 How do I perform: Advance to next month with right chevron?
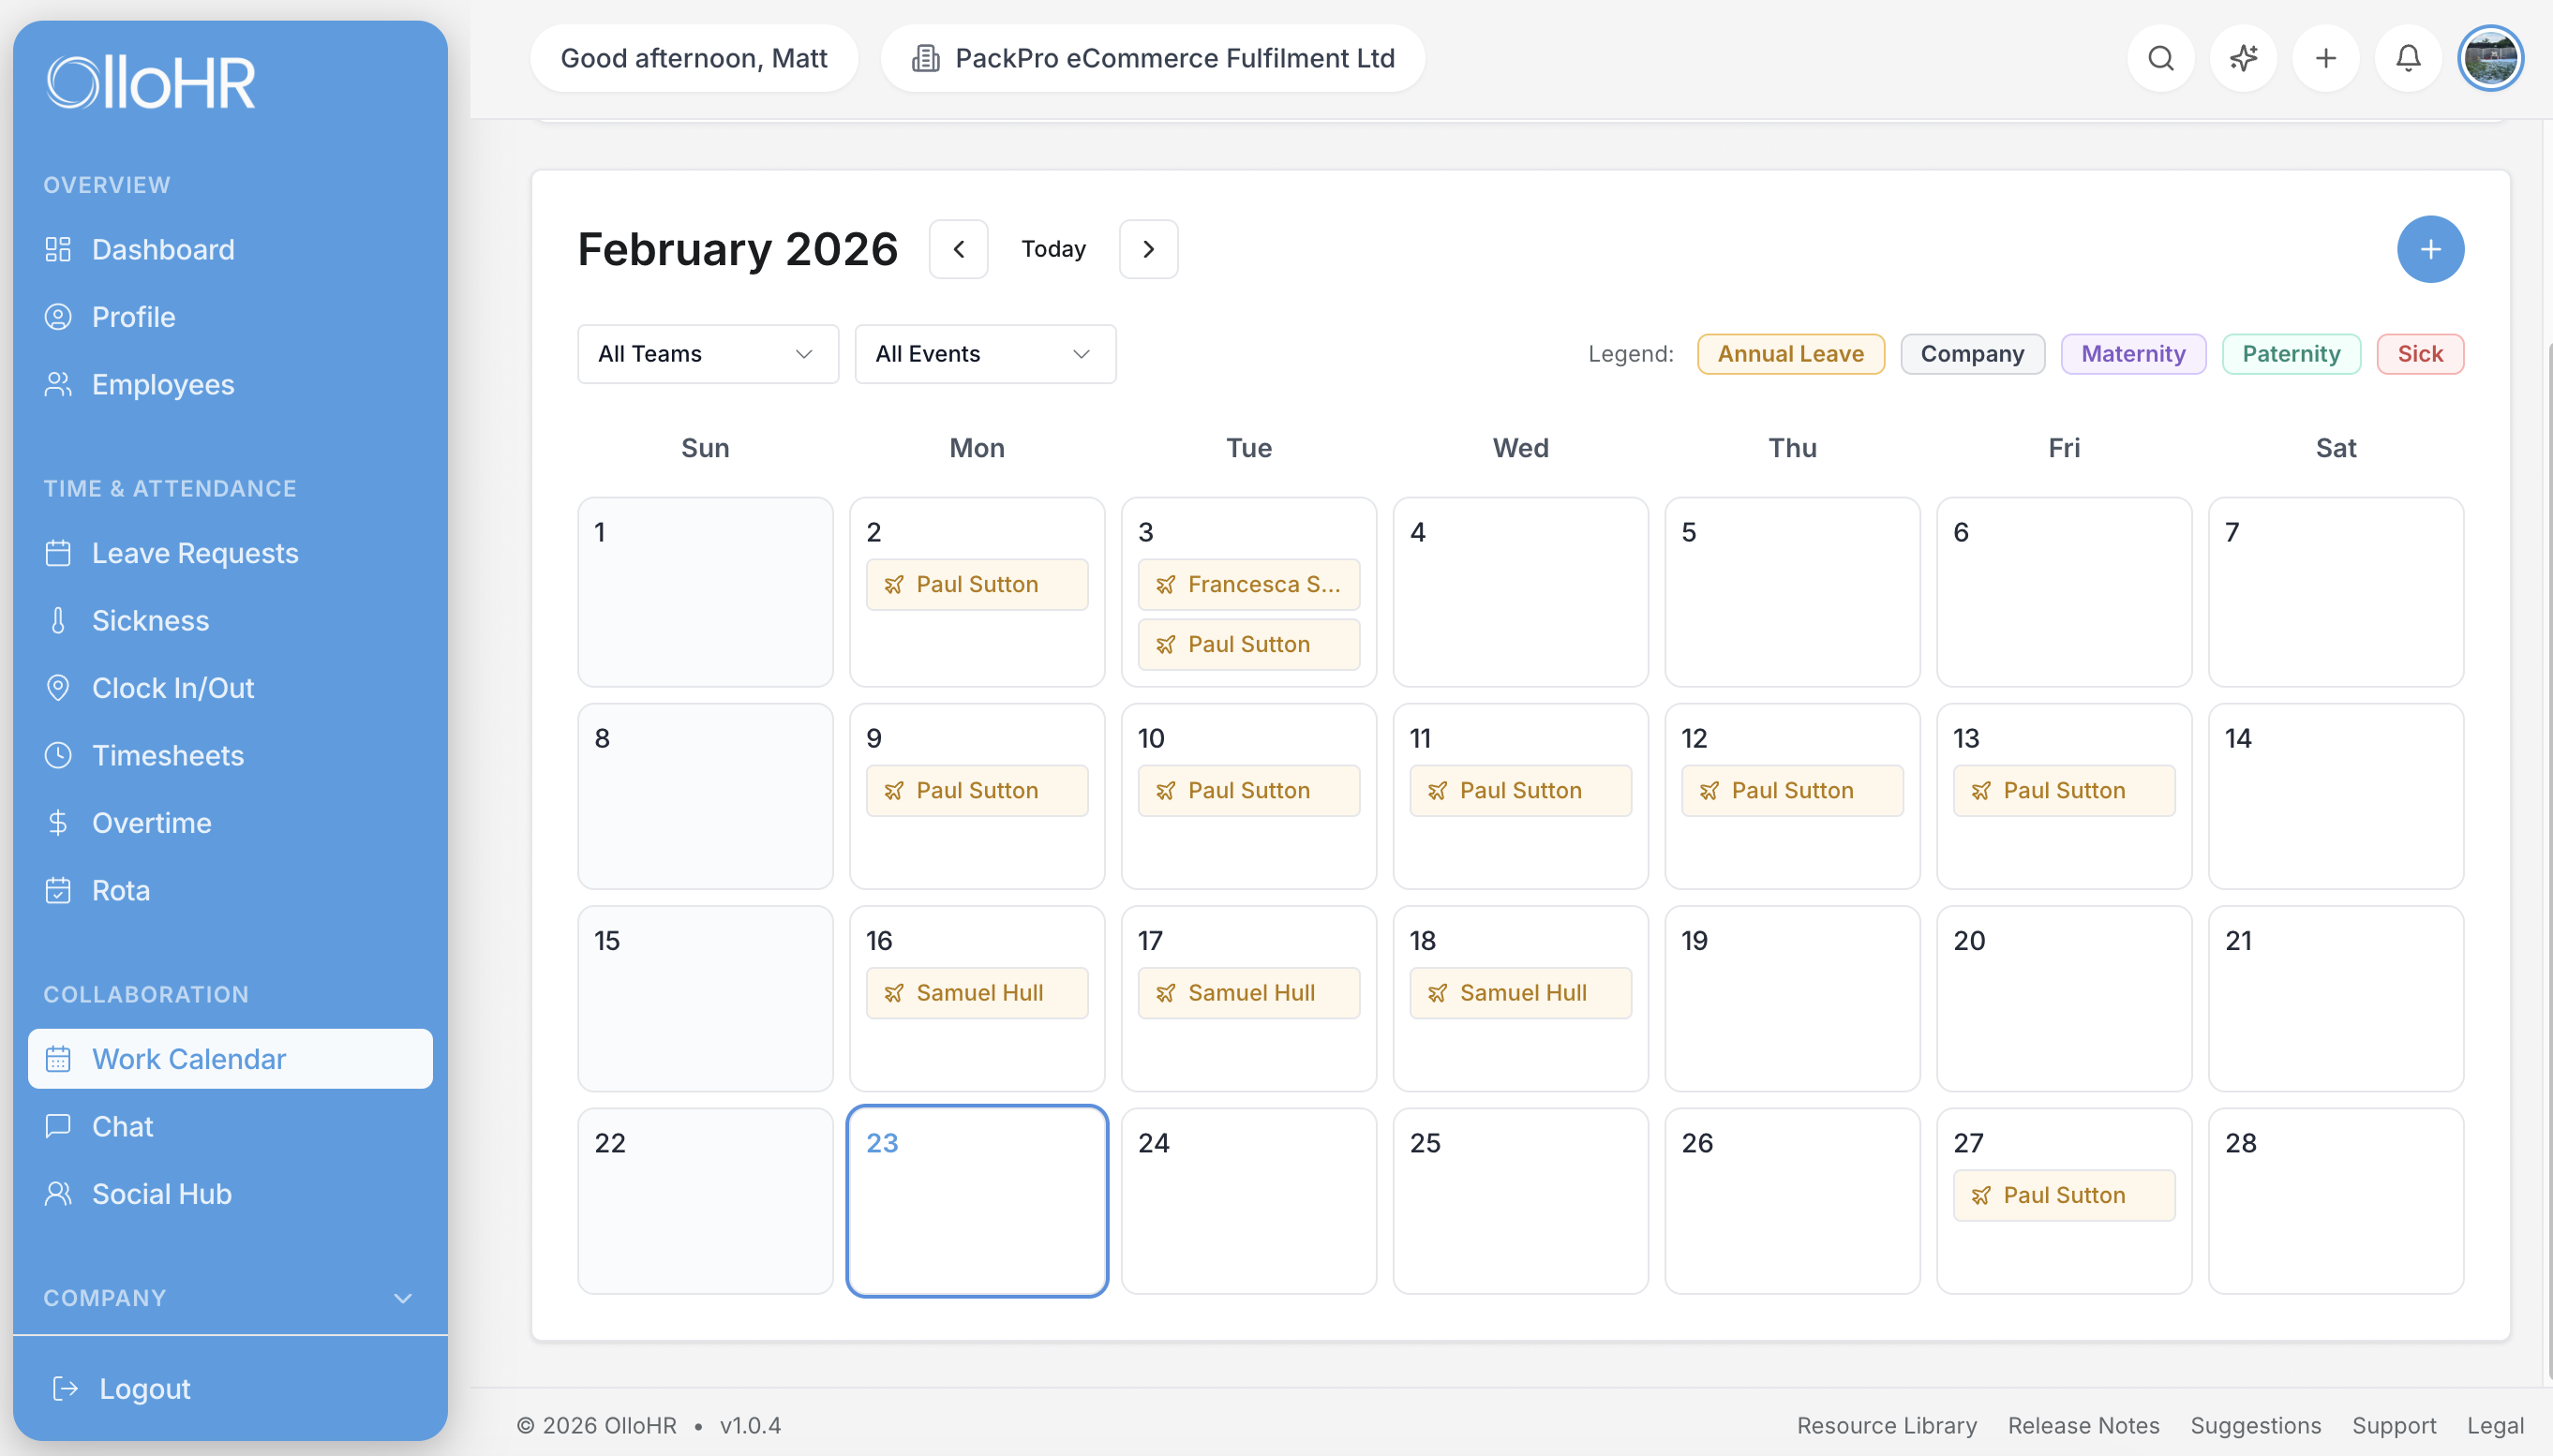click(x=1148, y=249)
